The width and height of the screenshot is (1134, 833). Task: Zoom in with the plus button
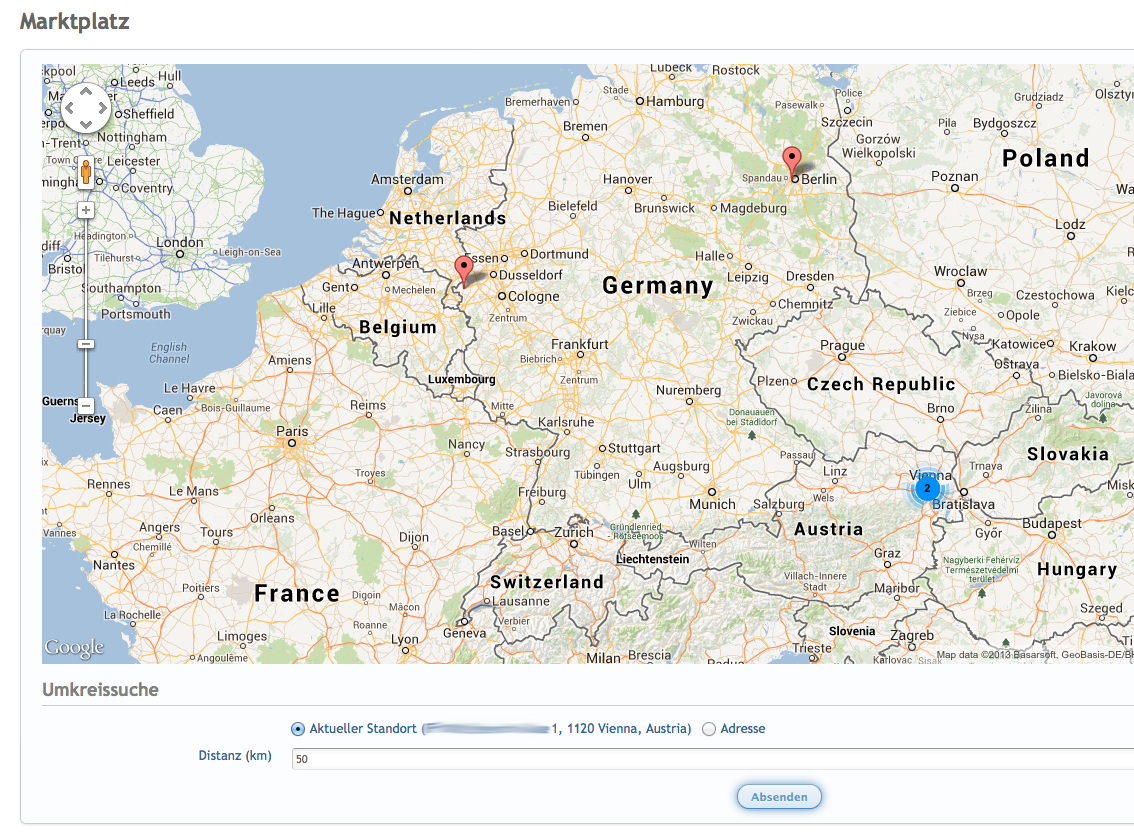86,210
